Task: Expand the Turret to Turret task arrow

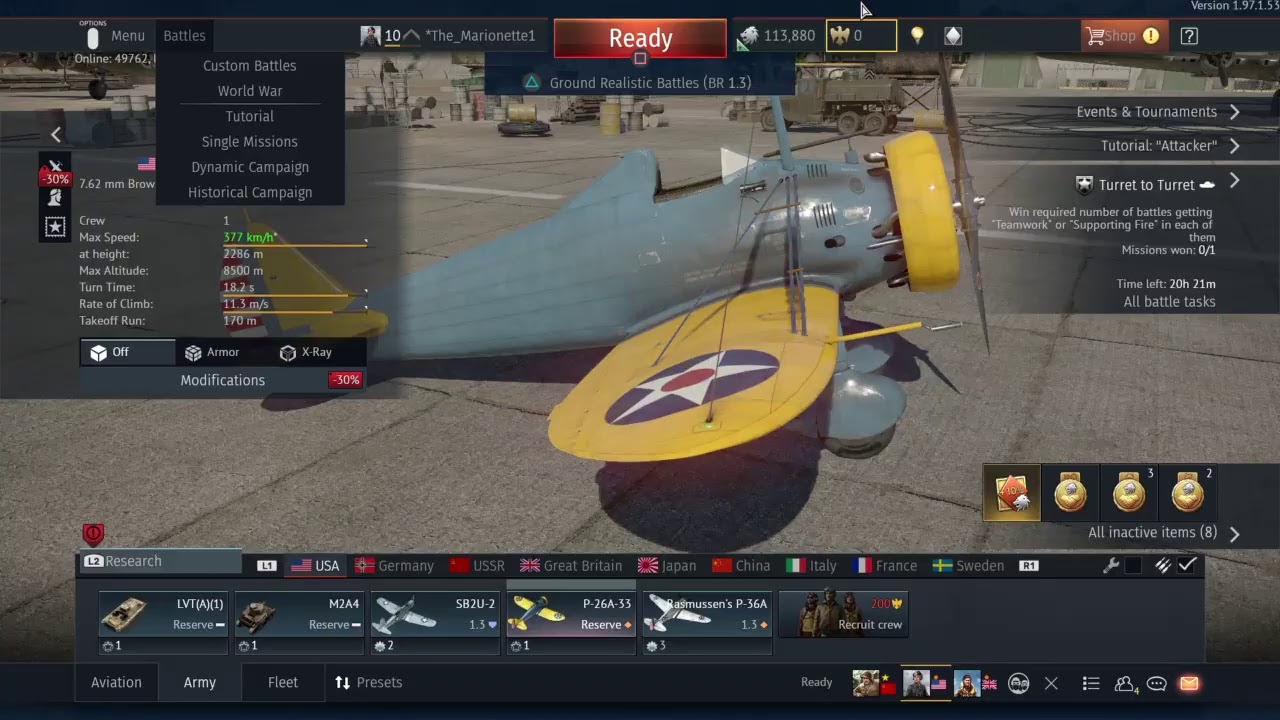Action: pyautogui.click(x=1234, y=181)
